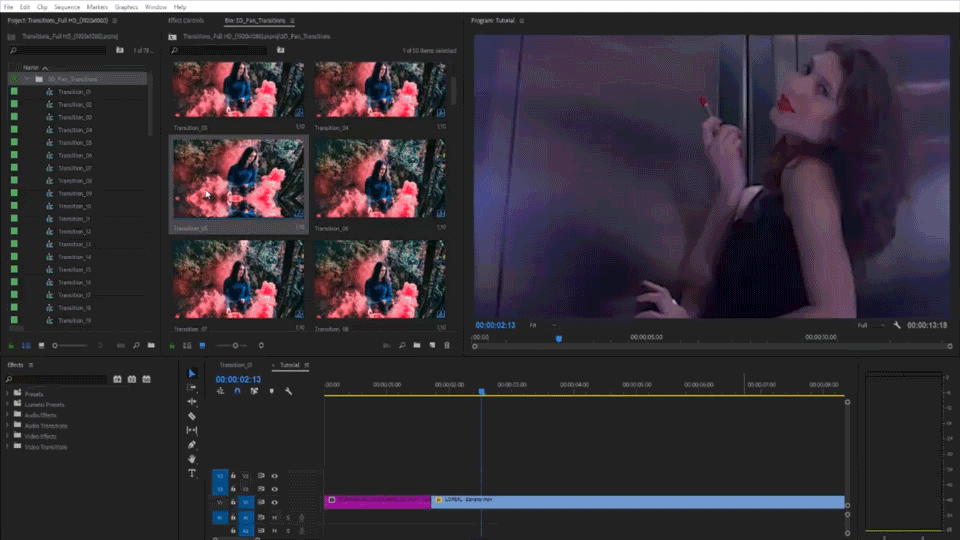Click the Add Marker icon in timeline
The height and width of the screenshot is (540, 960).
coord(271,391)
